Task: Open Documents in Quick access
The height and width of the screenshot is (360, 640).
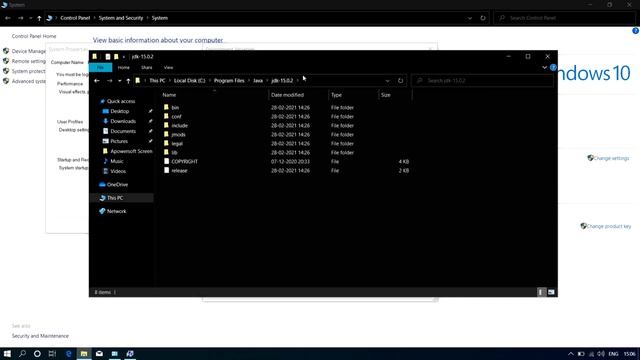Action: (x=123, y=131)
